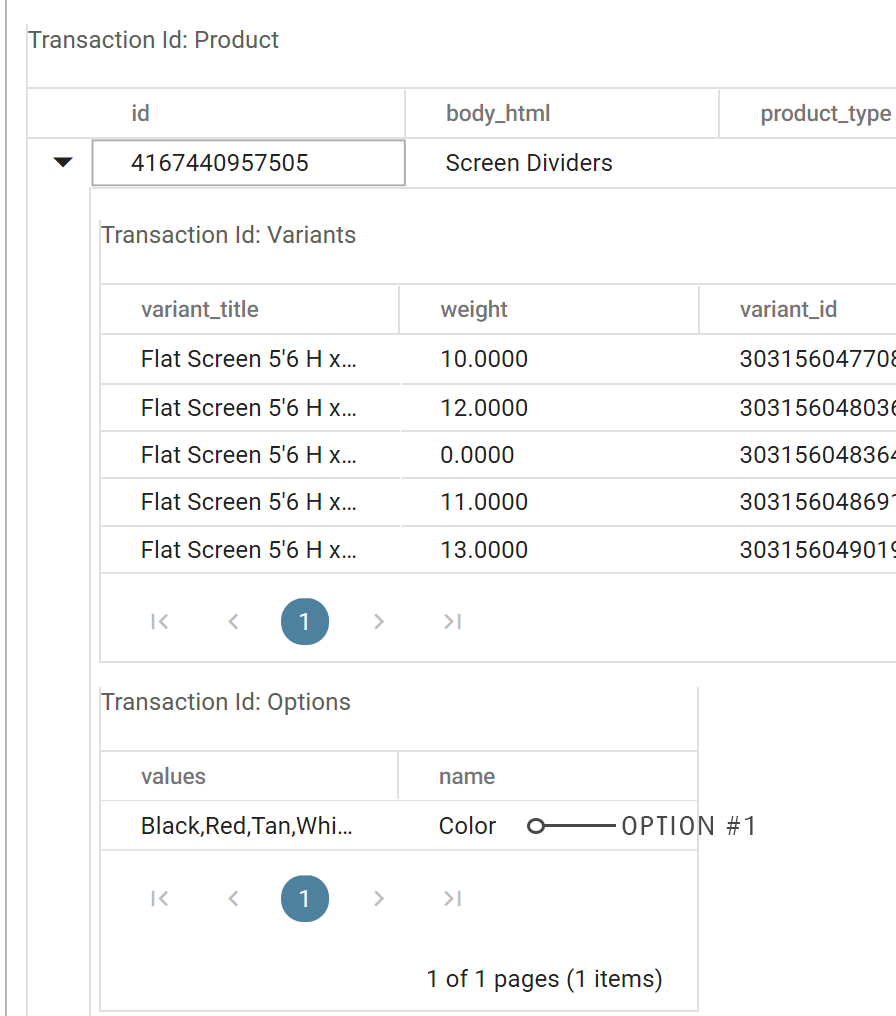896x1016 pixels.
Task: Select page 1 in Options pager
Action: [305, 898]
